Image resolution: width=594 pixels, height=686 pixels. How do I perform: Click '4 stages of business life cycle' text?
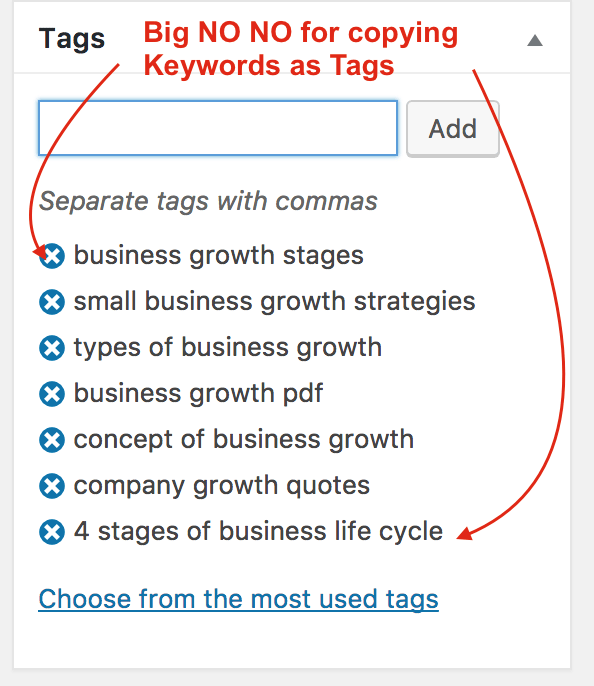[258, 532]
